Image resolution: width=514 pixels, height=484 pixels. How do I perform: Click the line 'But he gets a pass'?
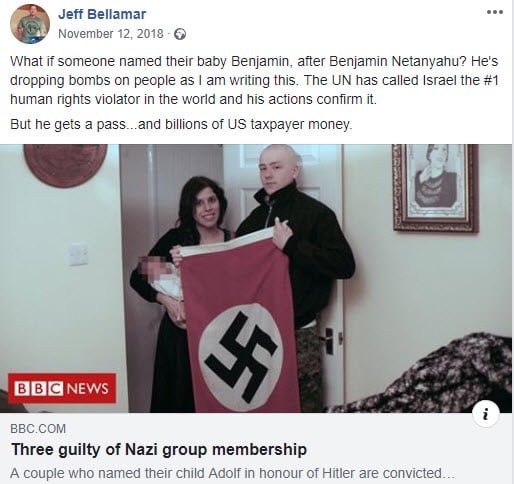pyautogui.click(x=181, y=124)
